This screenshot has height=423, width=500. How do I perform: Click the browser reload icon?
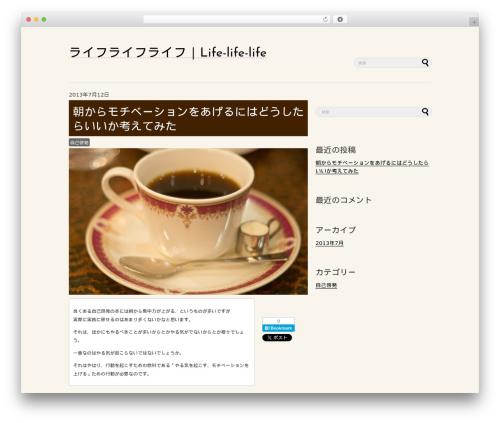click(x=325, y=20)
